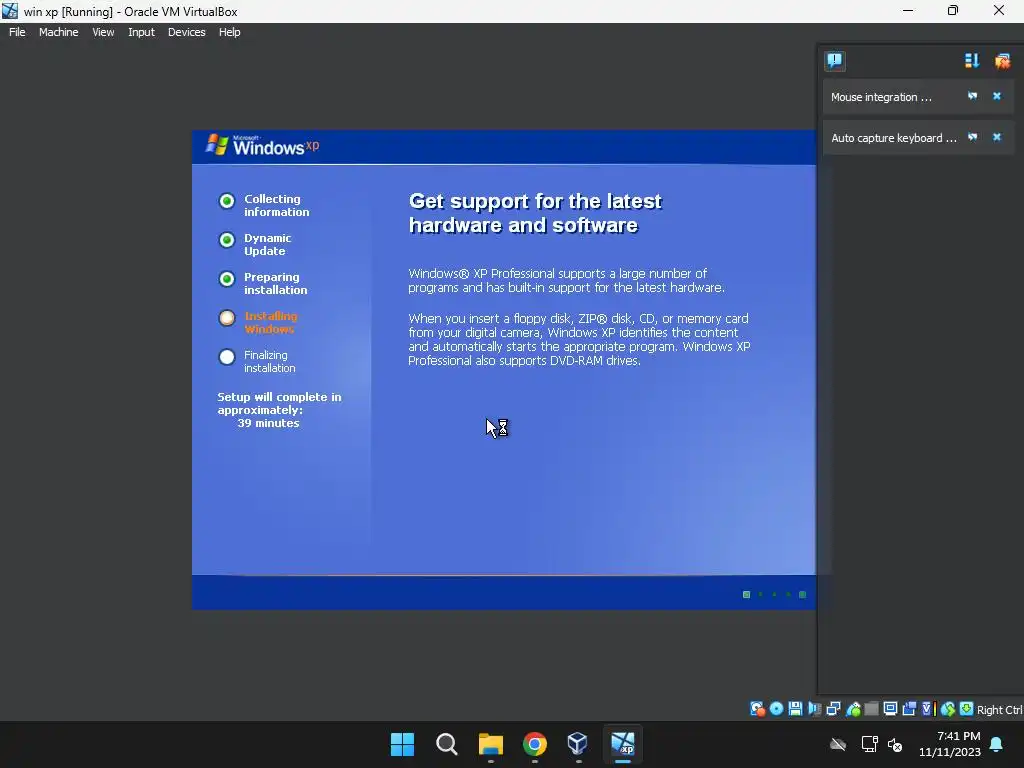Screen dimensions: 1024x768
Task: Click the network adapters status icon
Action: pos(833,709)
